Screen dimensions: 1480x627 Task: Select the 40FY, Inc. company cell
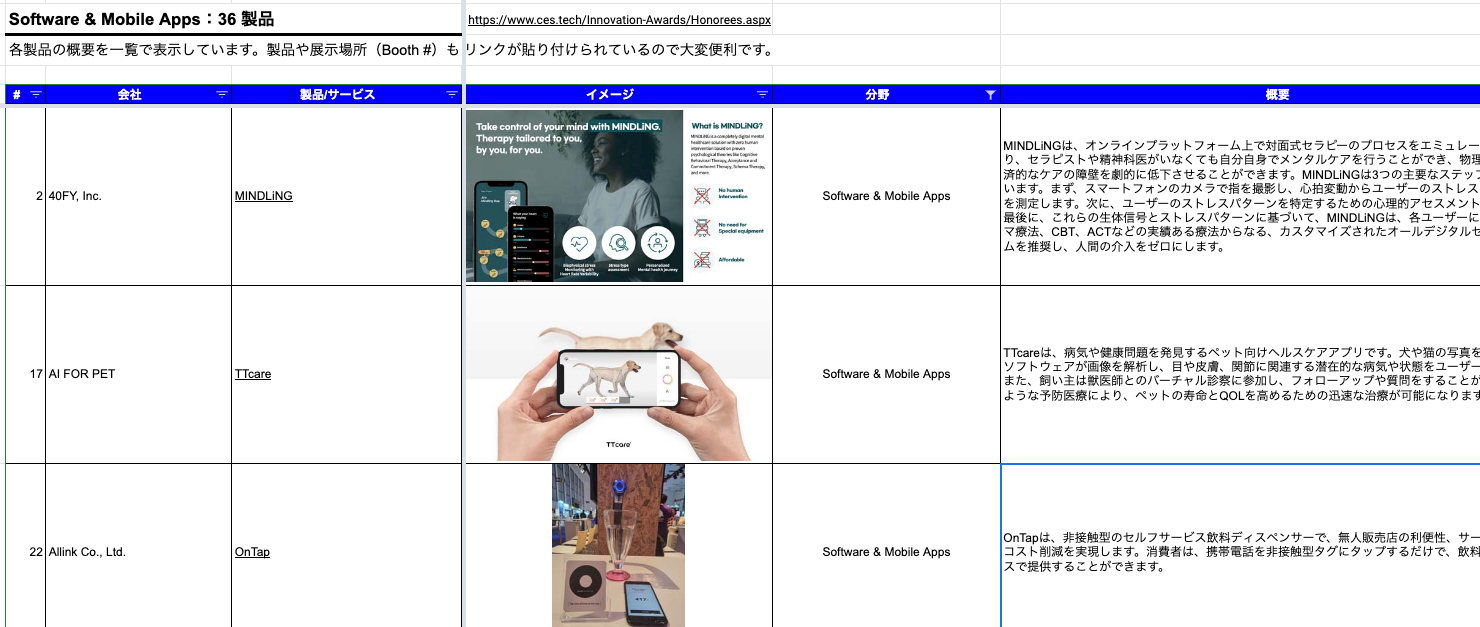pos(139,196)
